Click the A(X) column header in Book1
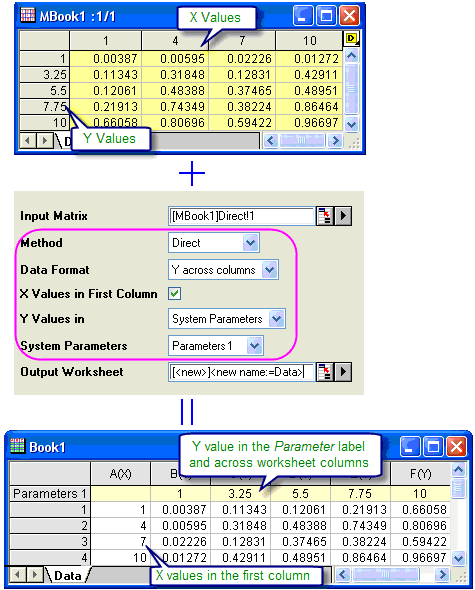Image resolution: width=475 pixels, height=590 pixels. tap(120, 473)
